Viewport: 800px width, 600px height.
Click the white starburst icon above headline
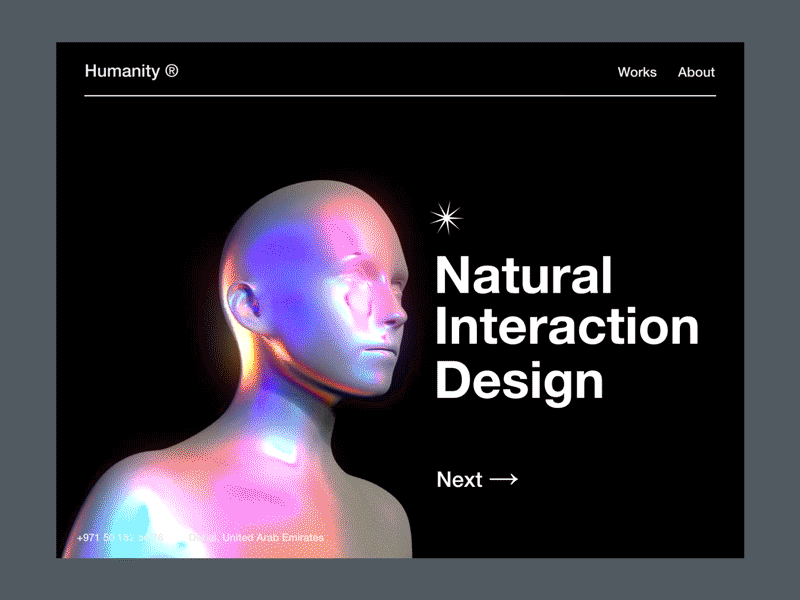[x=446, y=217]
